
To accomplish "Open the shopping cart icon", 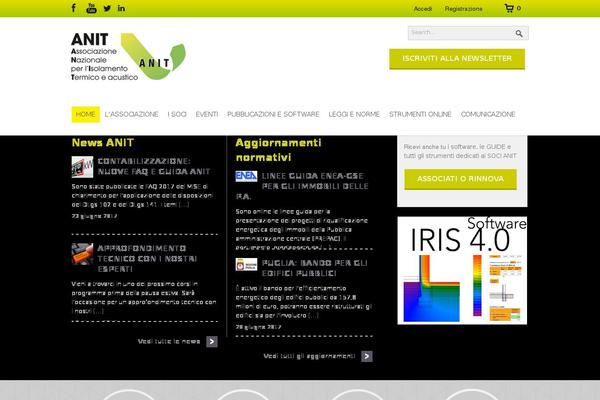I will tap(509, 8).
